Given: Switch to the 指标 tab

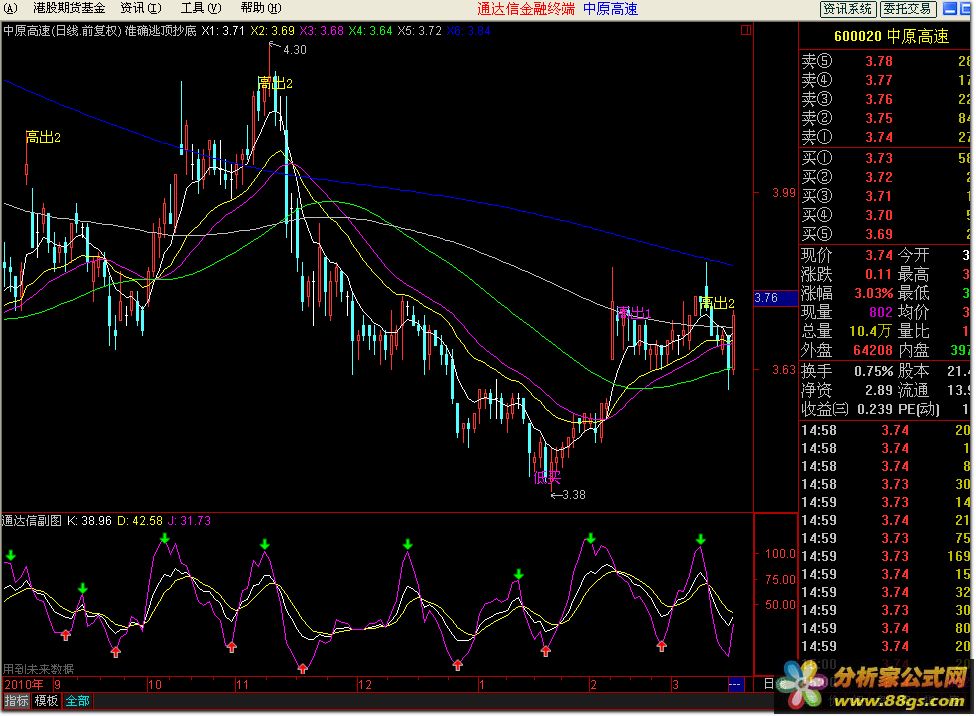Looking at the screenshot, I should [17, 701].
